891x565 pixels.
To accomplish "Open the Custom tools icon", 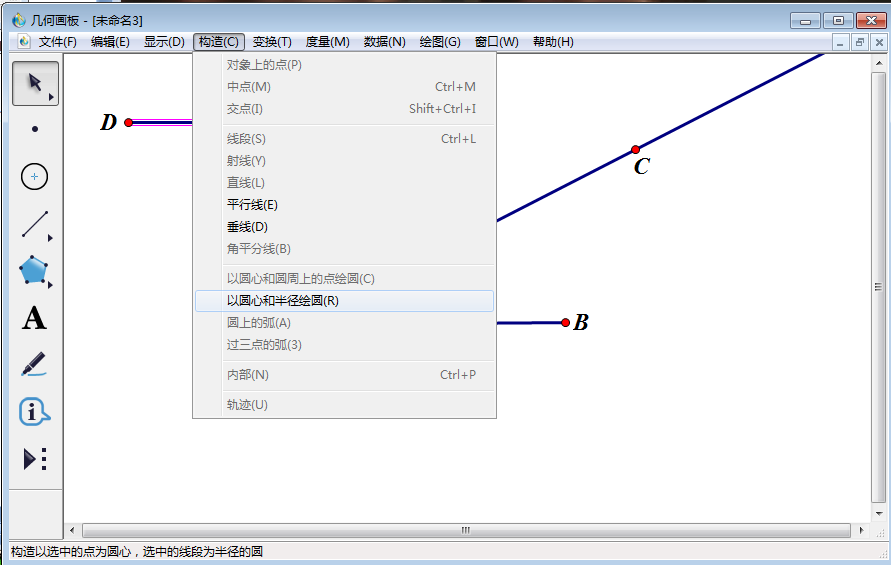I will point(34,459).
